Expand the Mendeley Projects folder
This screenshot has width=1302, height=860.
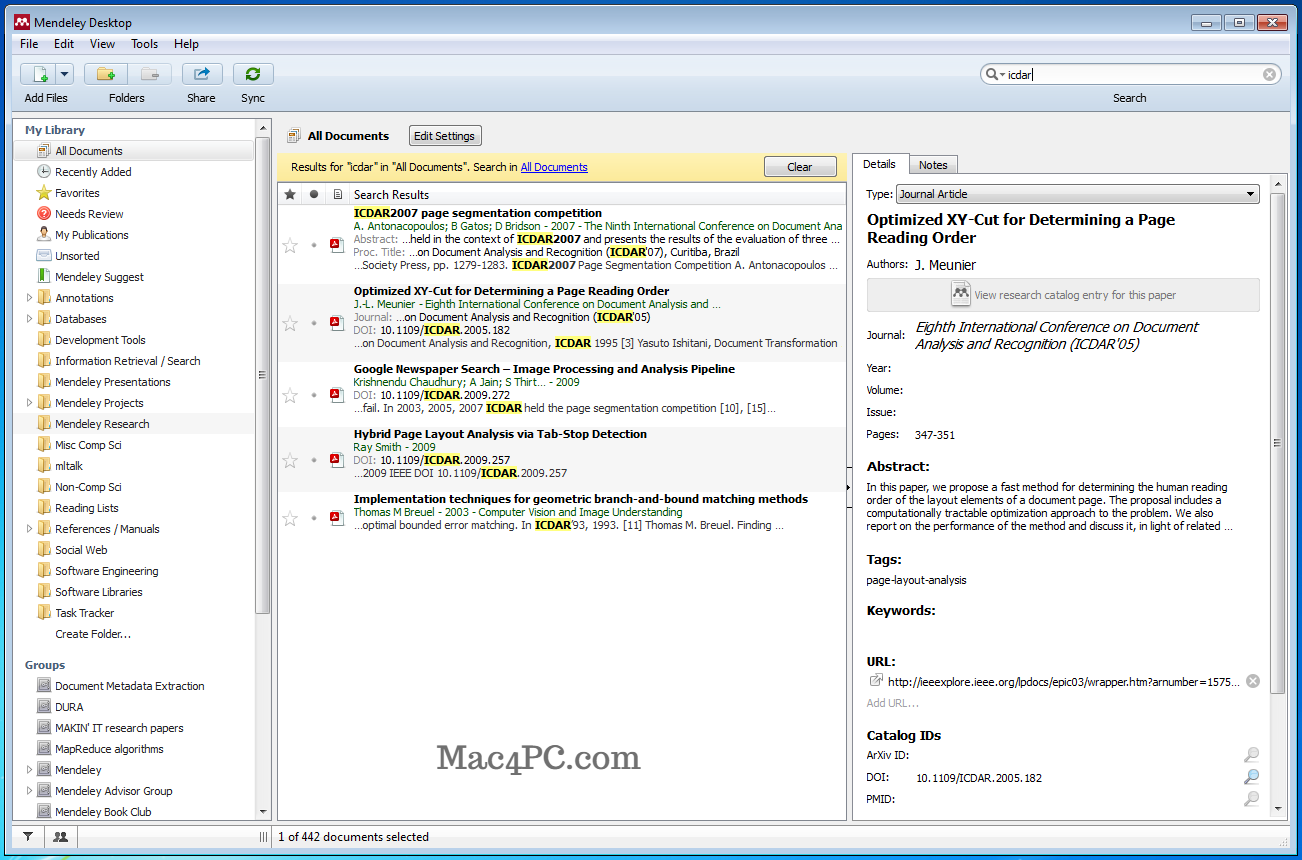(29, 403)
